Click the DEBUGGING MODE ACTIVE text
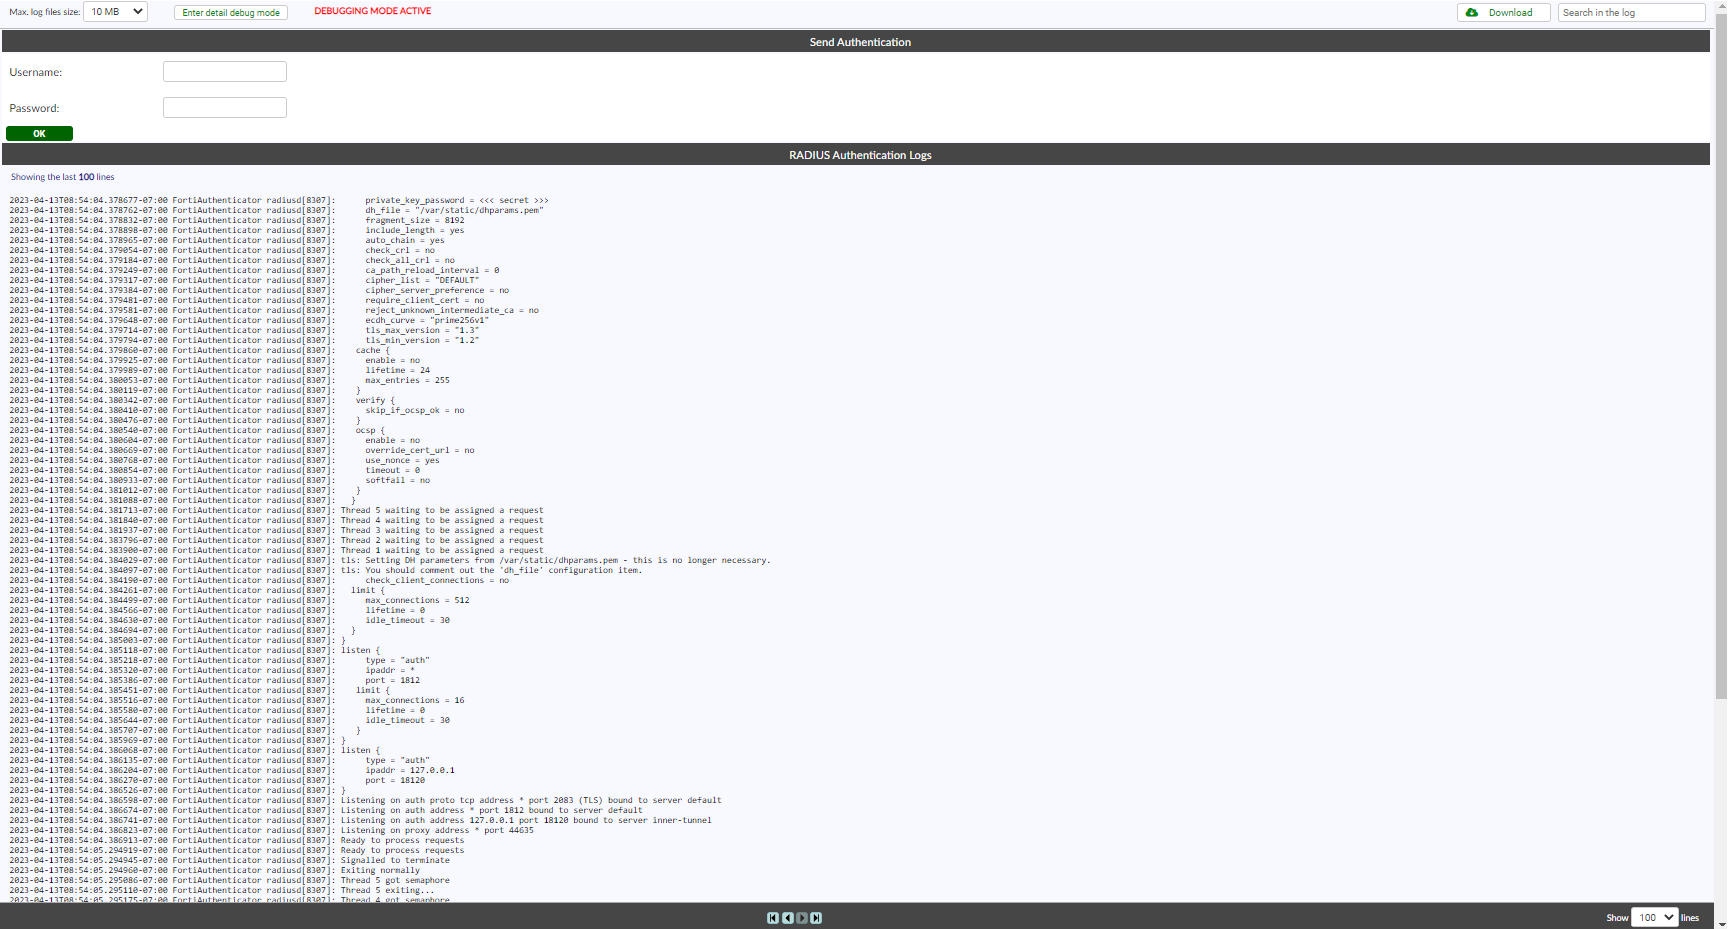This screenshot has width=1728, height=929. (371, 11)
